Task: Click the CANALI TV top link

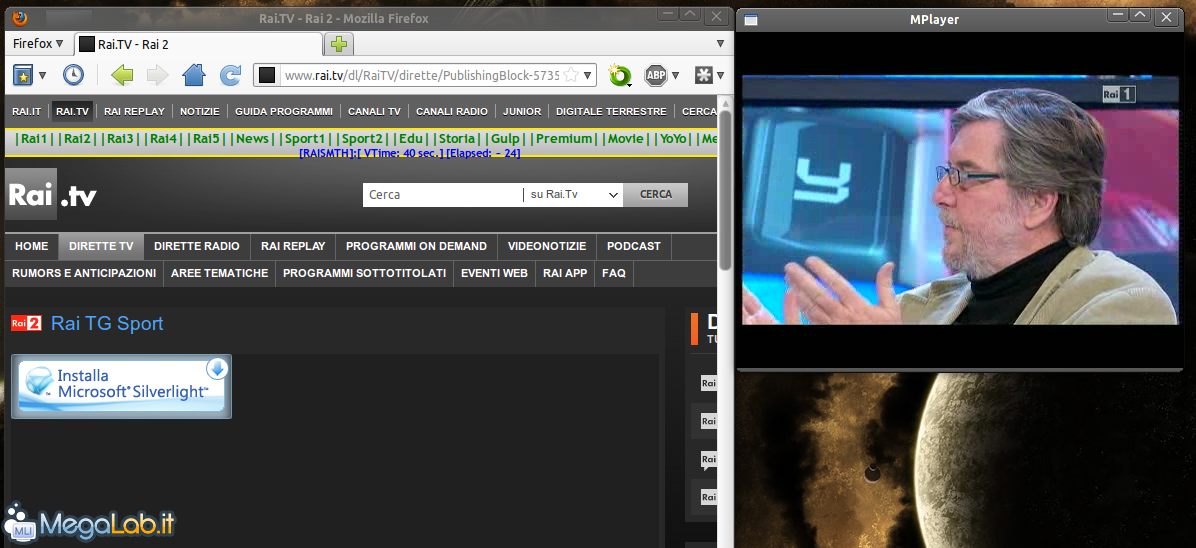Action: (x=374, y=111)
